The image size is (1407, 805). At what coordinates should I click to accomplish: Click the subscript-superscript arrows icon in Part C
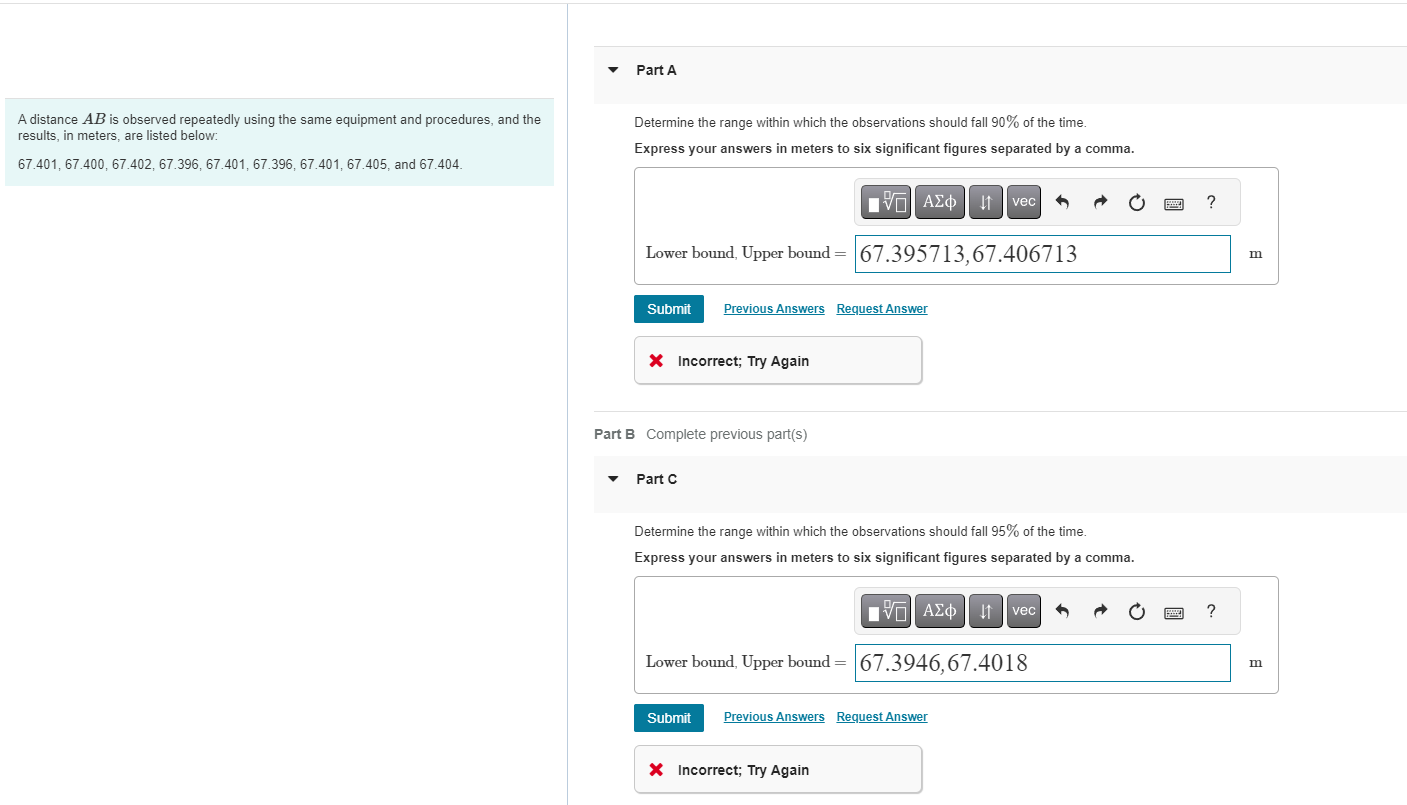click(985, 610)
